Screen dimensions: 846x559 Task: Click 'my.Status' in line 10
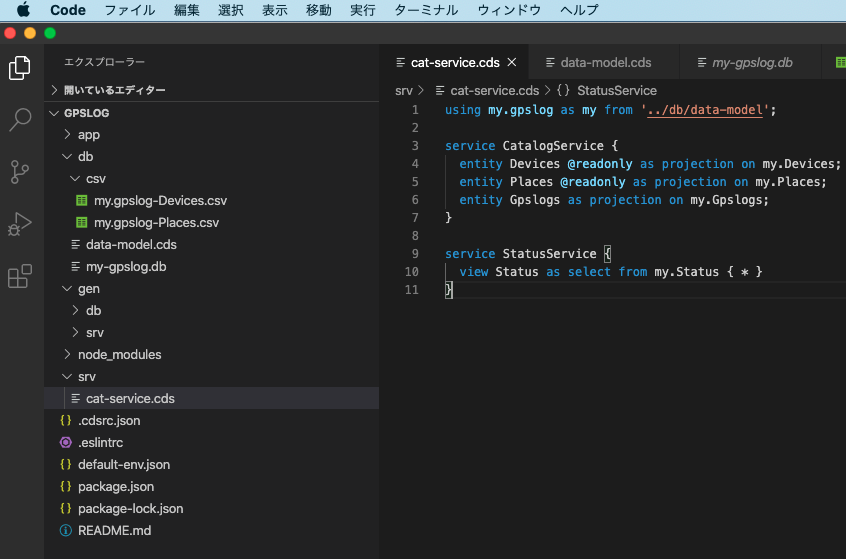click(686, 272)
